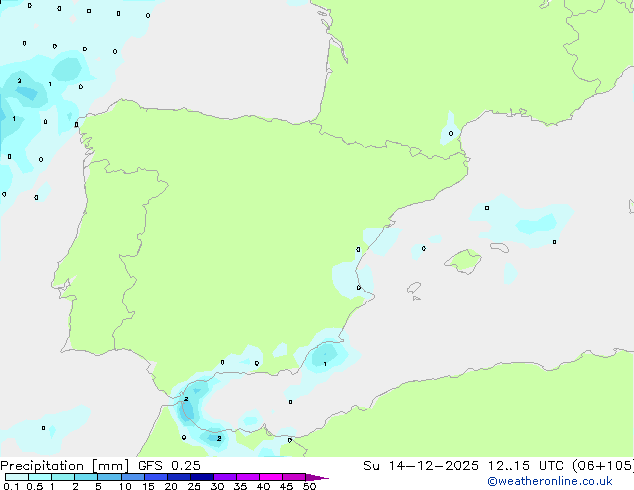Click the legend scale label "10"
Screen dimensions: 634x490
pos(125,486)
